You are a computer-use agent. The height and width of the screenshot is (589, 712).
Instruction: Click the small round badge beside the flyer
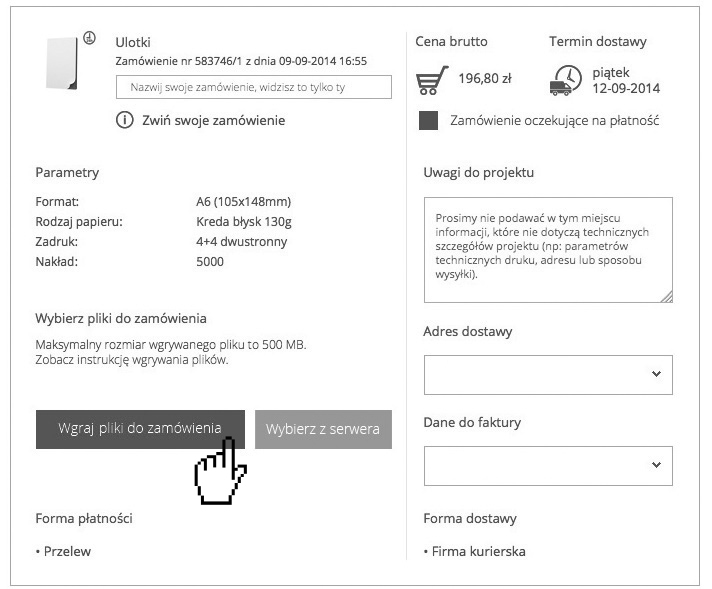pos(89,38)
